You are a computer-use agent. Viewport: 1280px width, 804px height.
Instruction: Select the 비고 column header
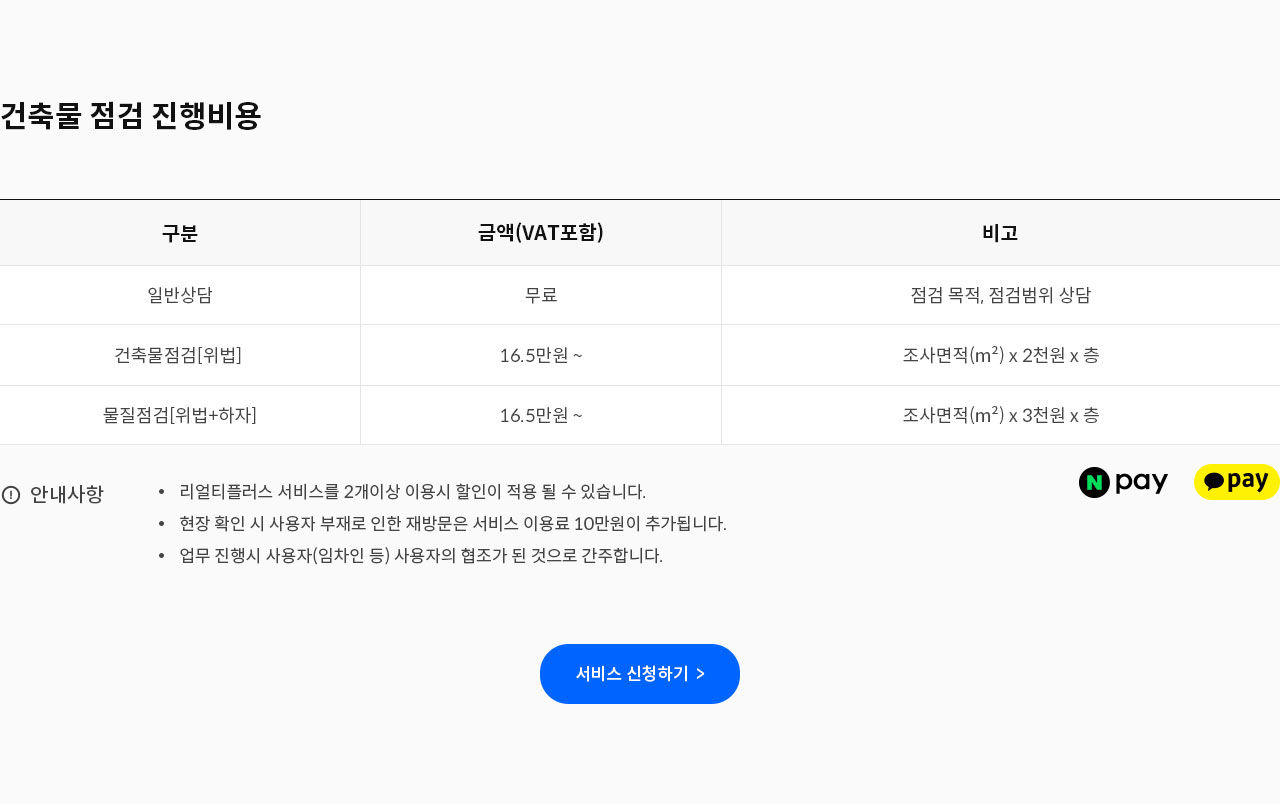(1000, 233)
